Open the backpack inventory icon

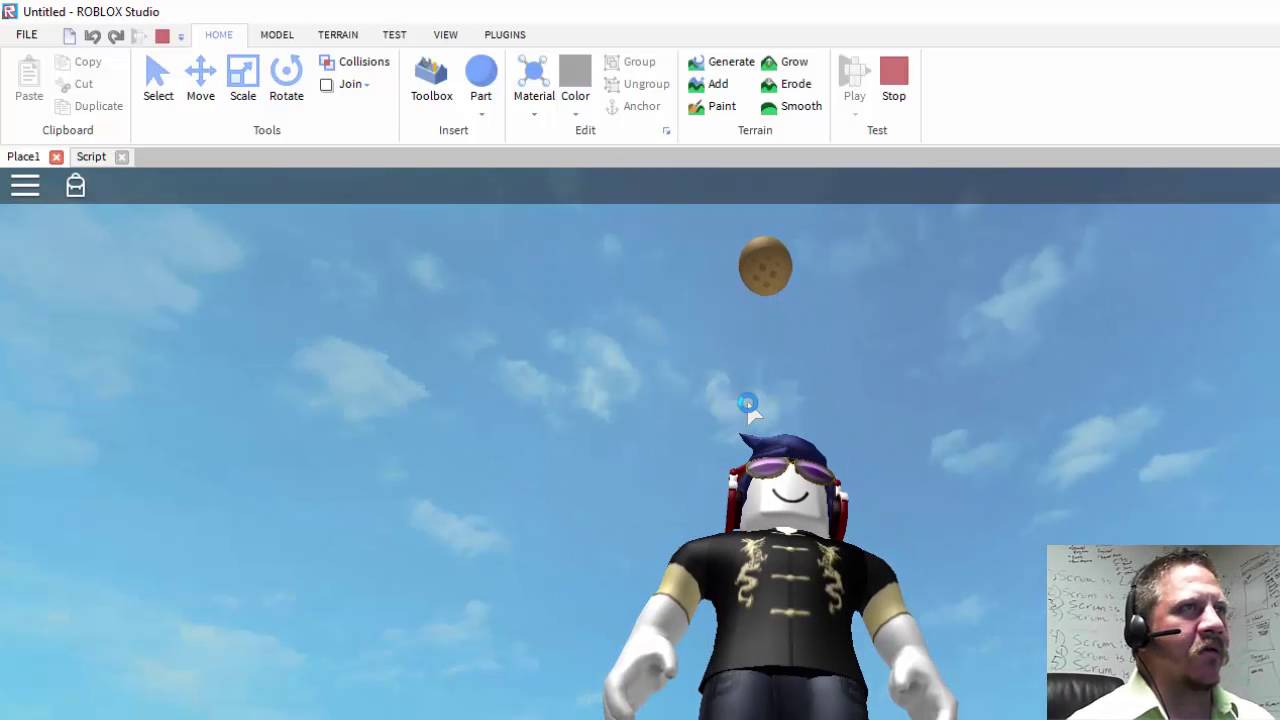click(75, 185)
